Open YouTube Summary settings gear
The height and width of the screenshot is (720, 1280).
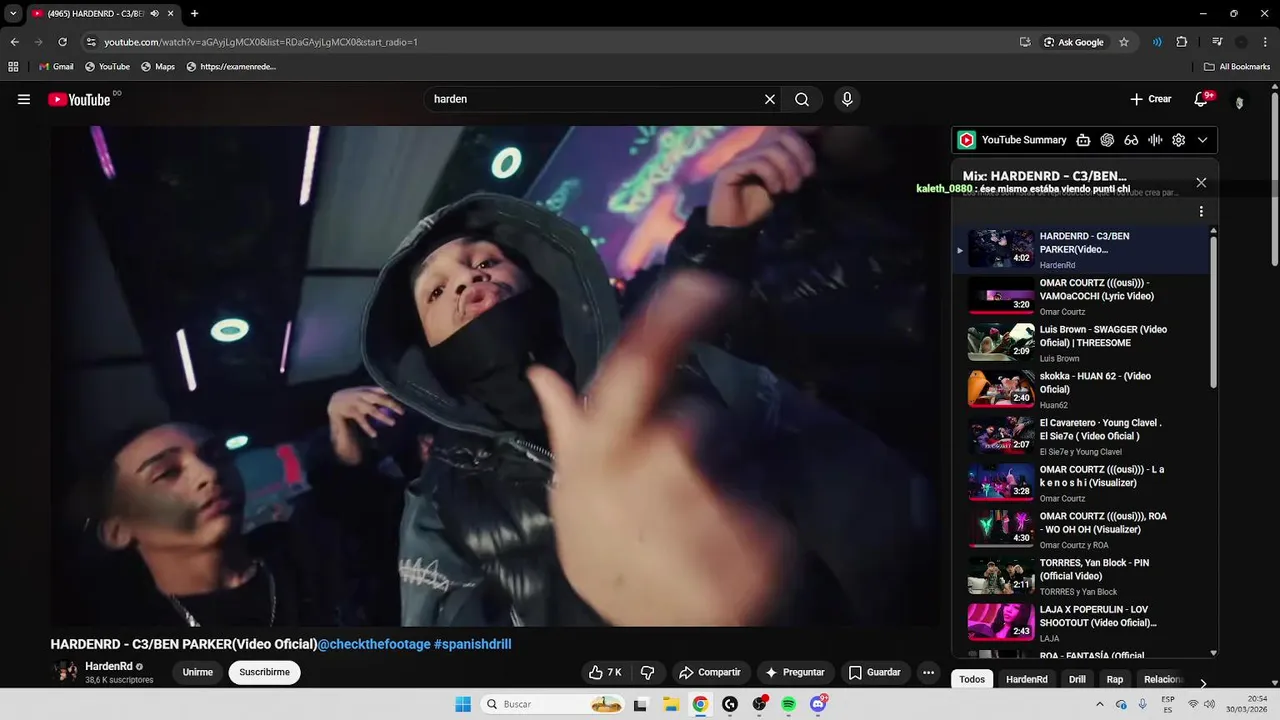point(1179,140)
